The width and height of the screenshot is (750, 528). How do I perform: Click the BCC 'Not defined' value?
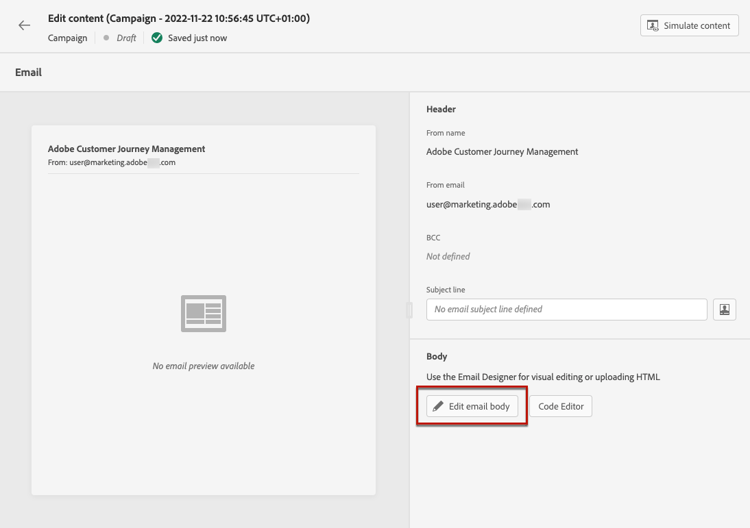(x=448, y=256)
